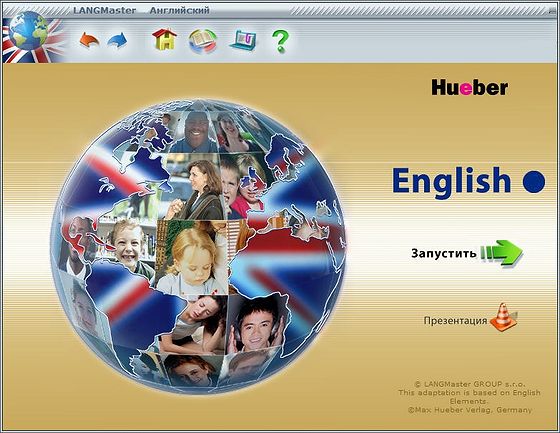This screenshot has width=560, height=433.
Task: Click the boy with headphones photo
Action: (x=256, y=324)
